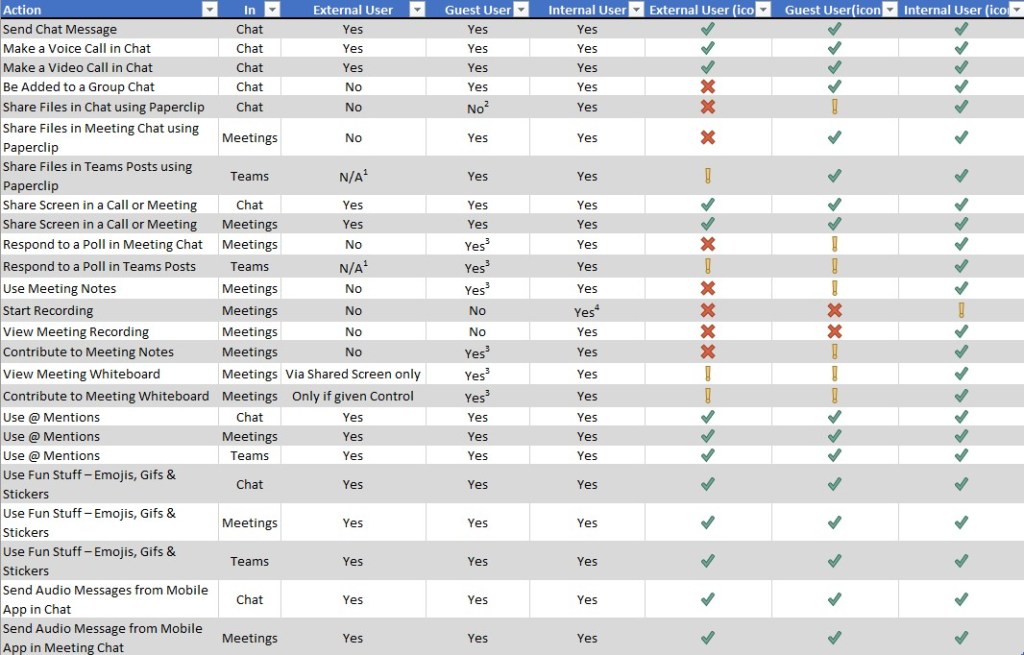Click Guest User red X in View Meeting Recording row
1024x655 pixels.
(x=834, y=332)
